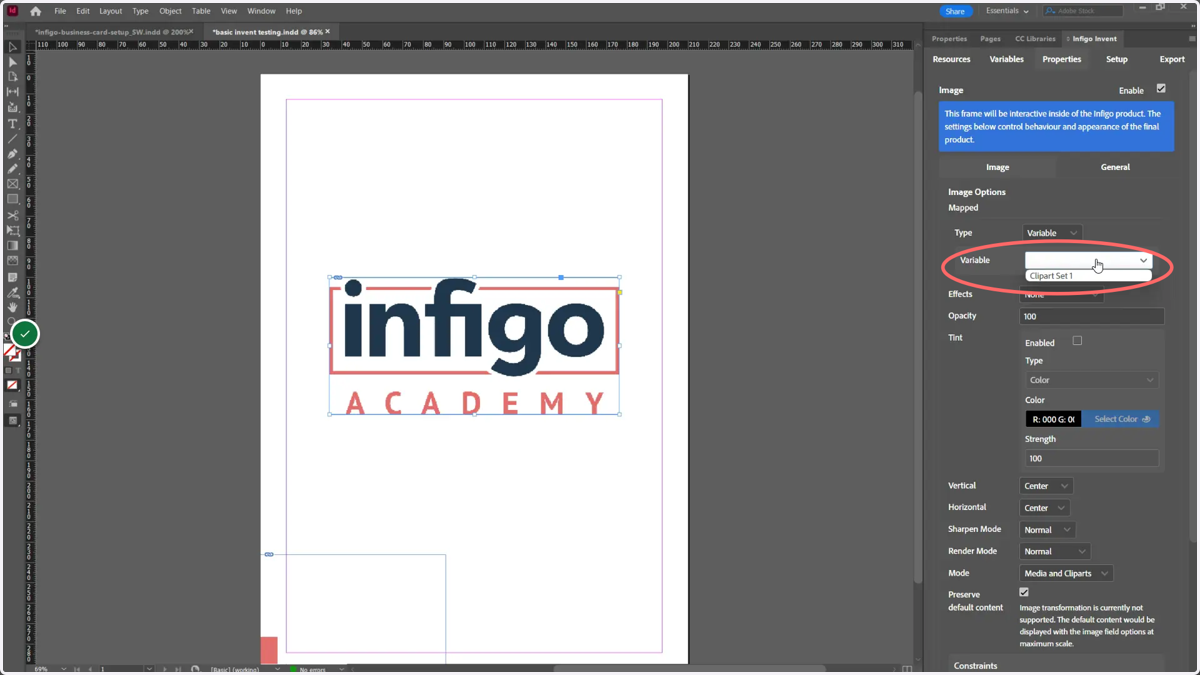1200x675 pixels.
Task: Click the infigo Academy logo image
Action: [x=474, y=346]
